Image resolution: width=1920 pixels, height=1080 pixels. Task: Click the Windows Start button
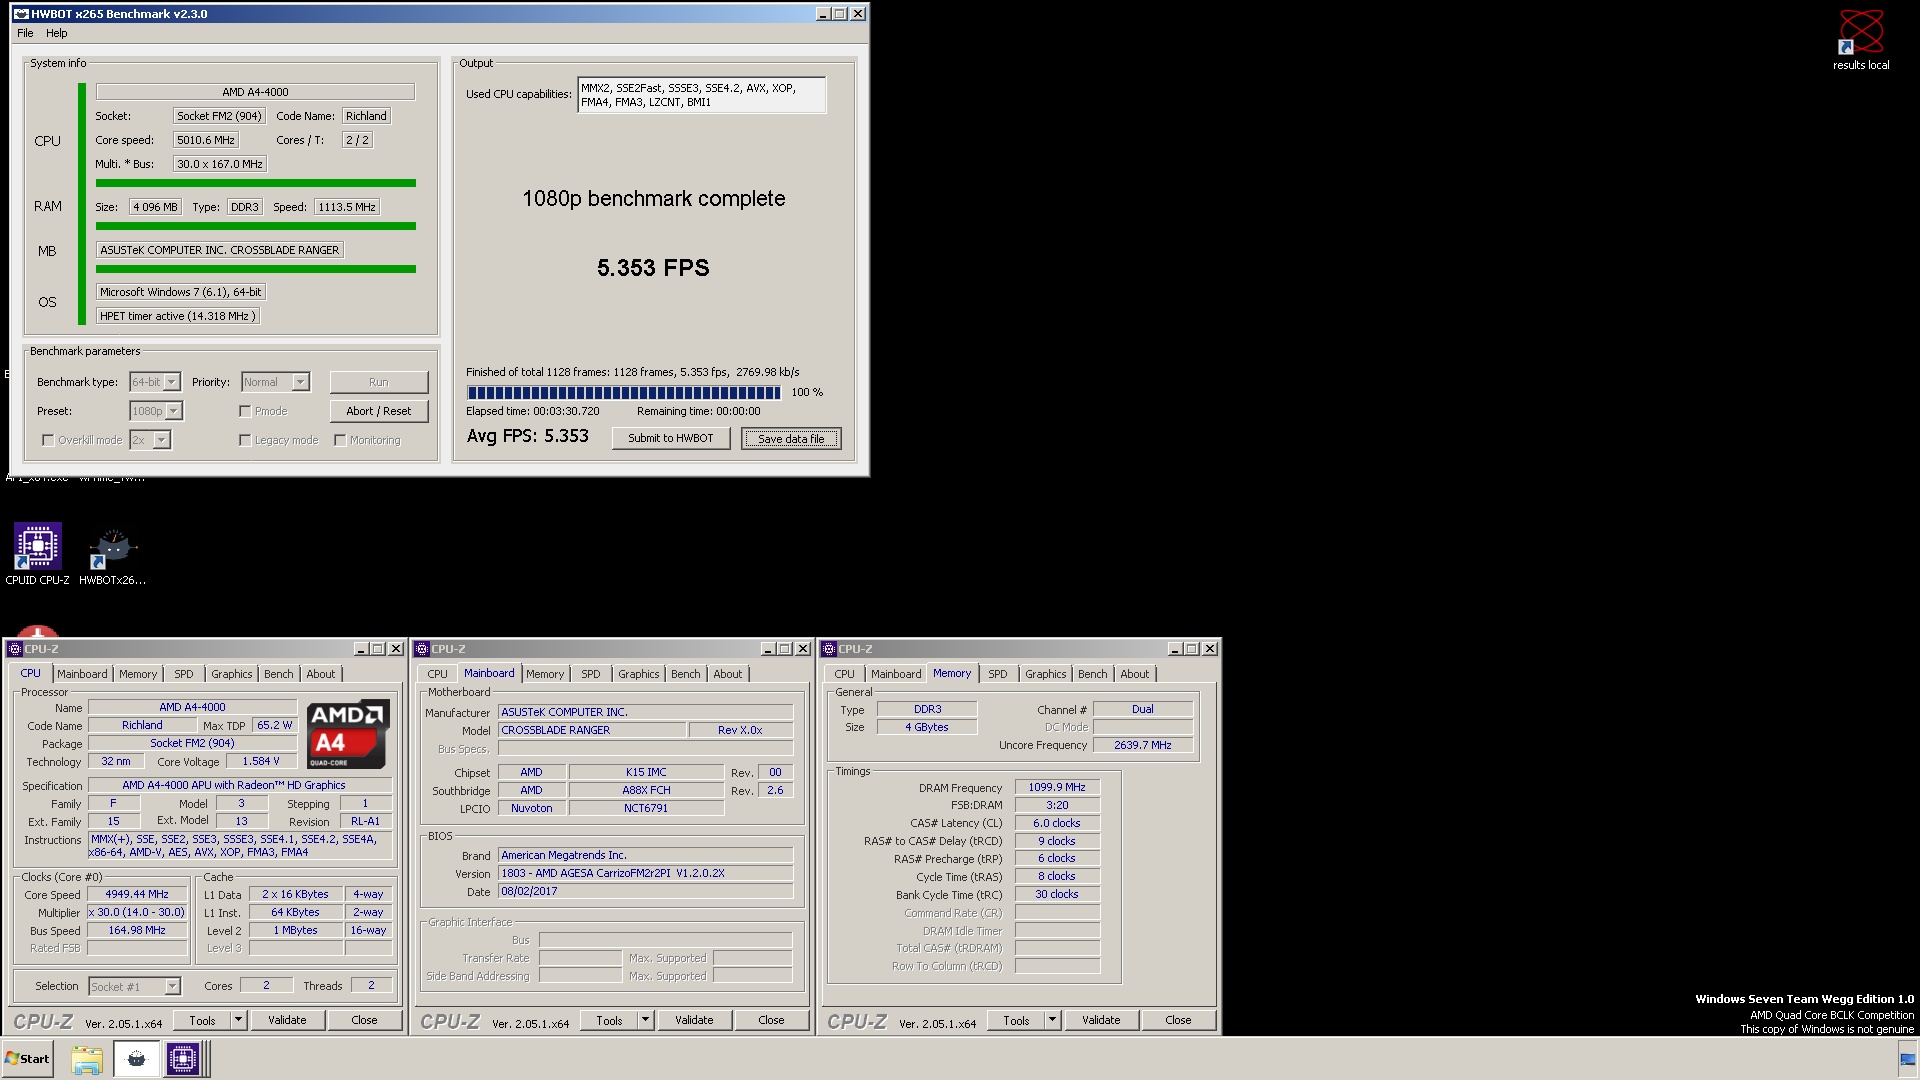pyautogui.click(x=28, y=1059)
